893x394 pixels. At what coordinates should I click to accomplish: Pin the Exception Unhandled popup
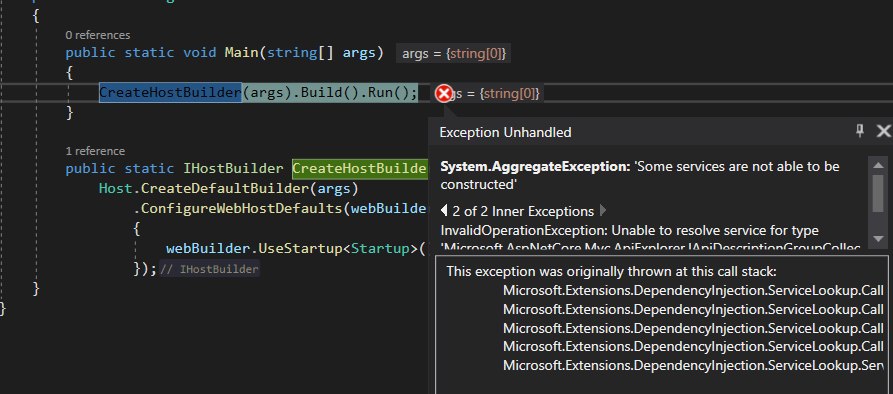(860, 131)
